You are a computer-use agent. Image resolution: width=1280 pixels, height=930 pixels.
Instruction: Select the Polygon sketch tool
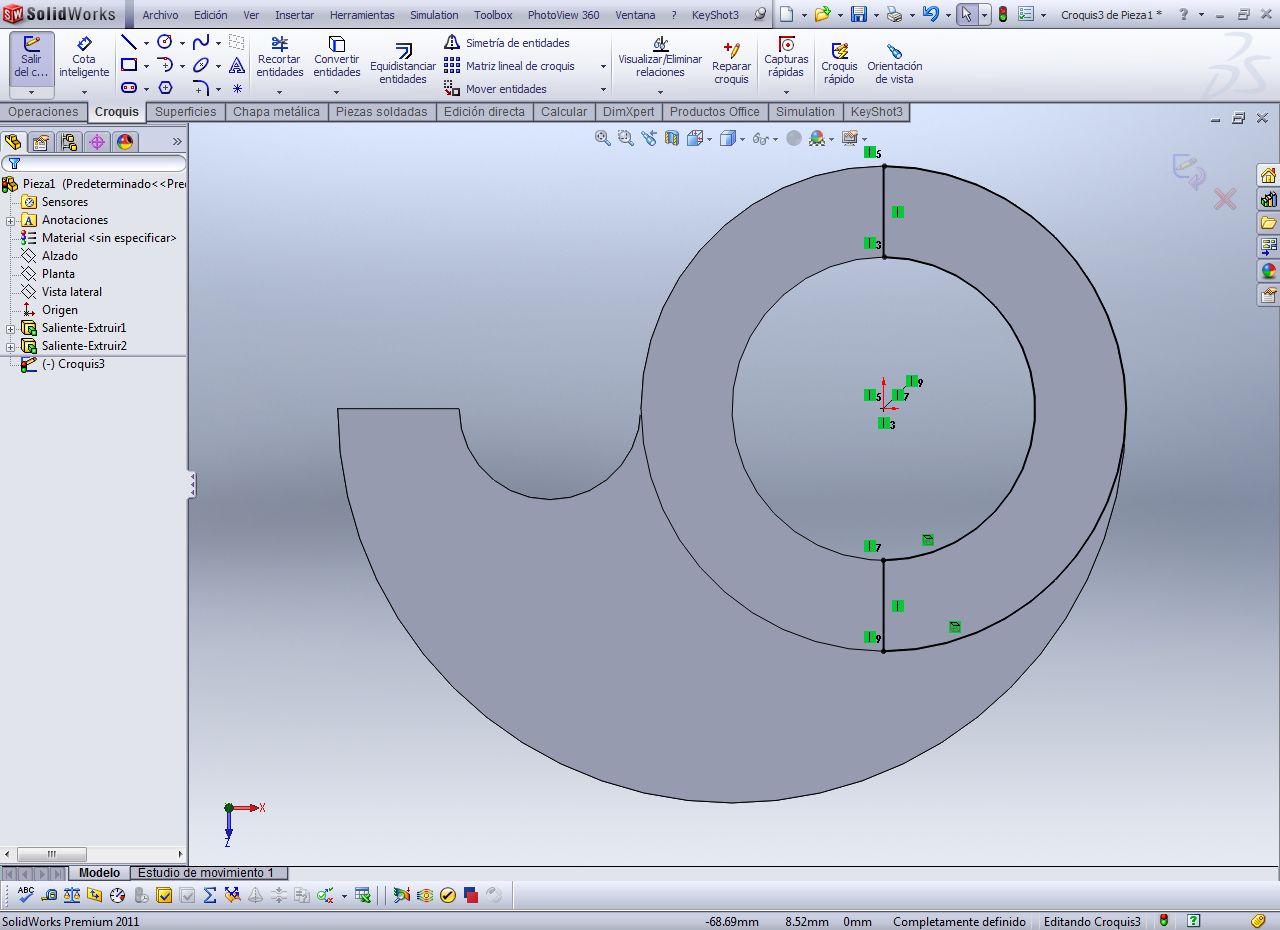pos(165,88)
